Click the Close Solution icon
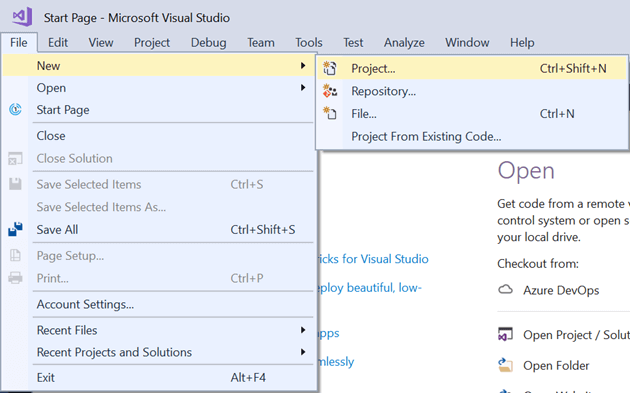Image resolution: width=630 pixels, height=393 pixels. point(15,158)
